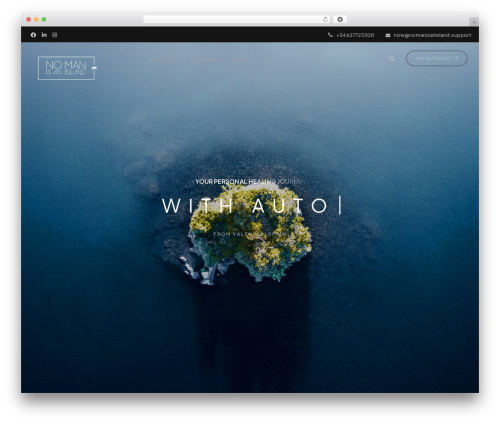Viewport: 500px width, 423px height.
Task: Go to the Services menu item
Action: pos(162,59)
